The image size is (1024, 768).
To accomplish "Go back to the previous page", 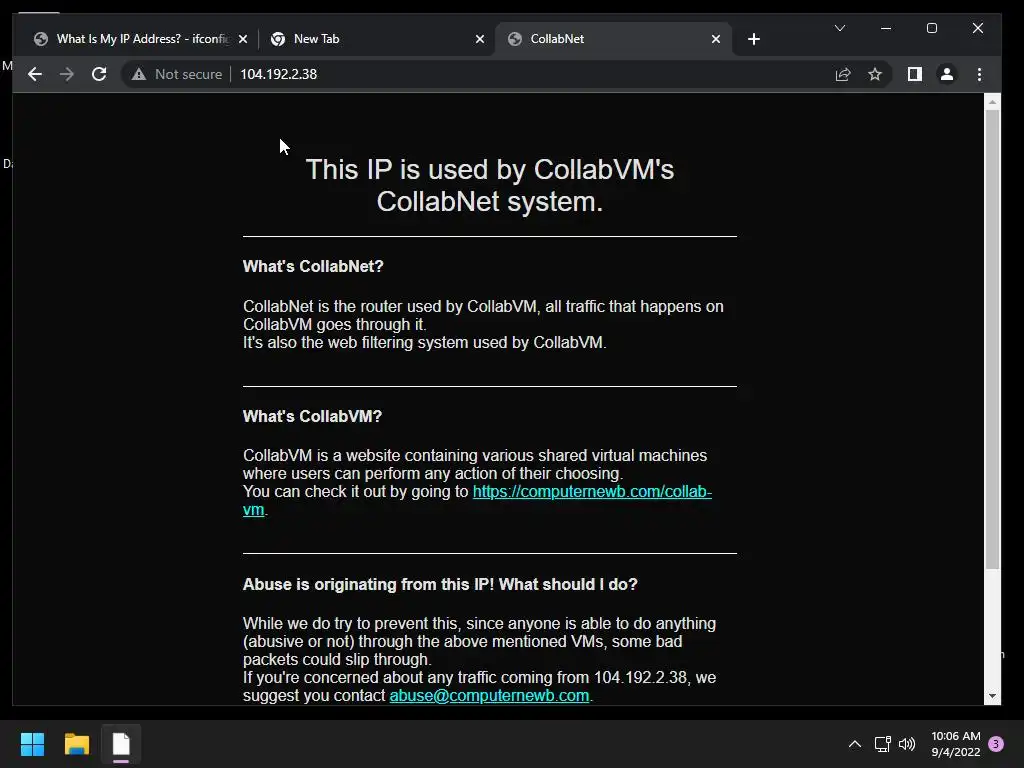I will tap(35, 74).
